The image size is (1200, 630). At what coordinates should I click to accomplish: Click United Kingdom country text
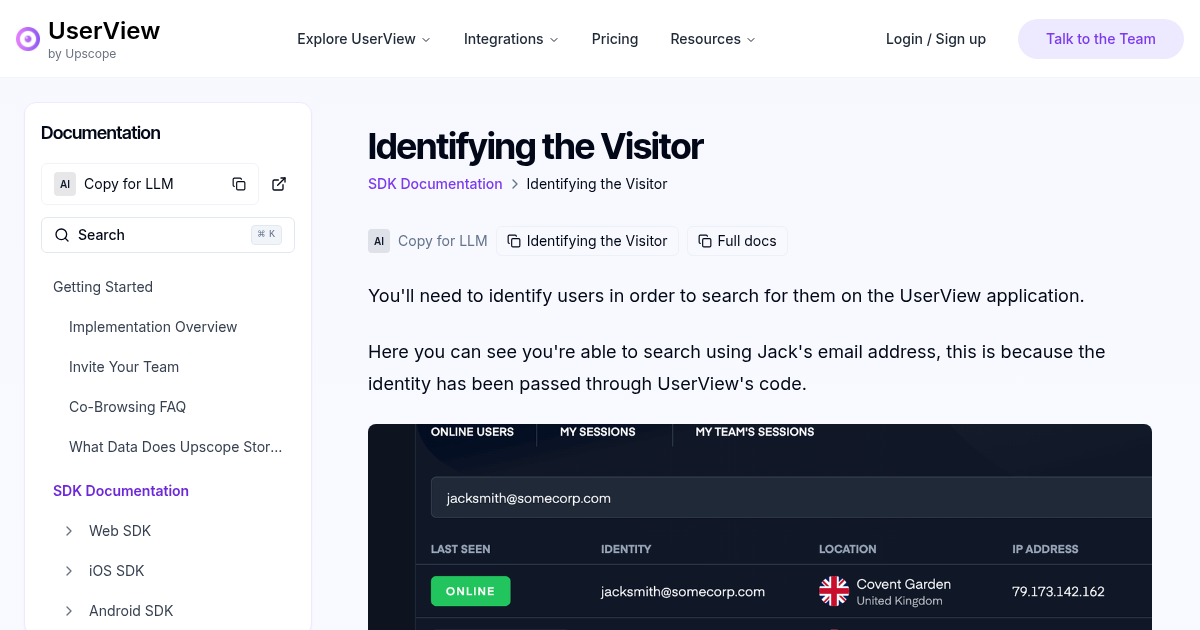click(900, 601)
